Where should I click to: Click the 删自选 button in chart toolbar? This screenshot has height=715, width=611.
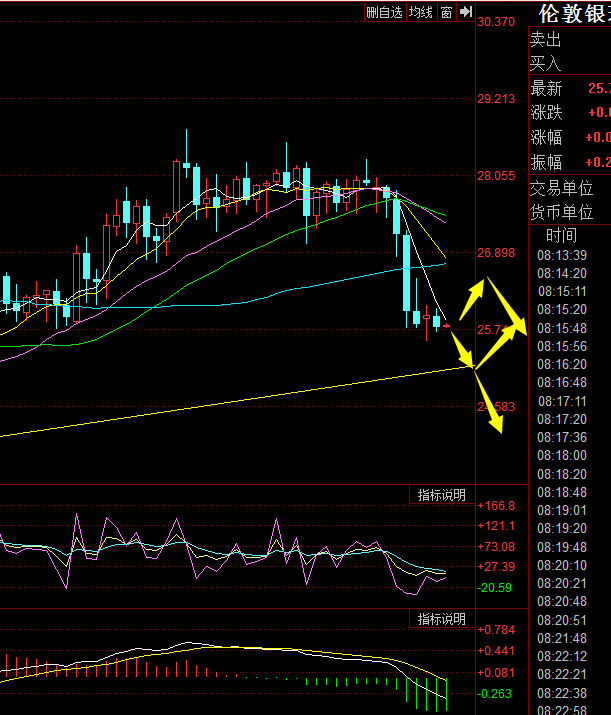pos(384,12)
